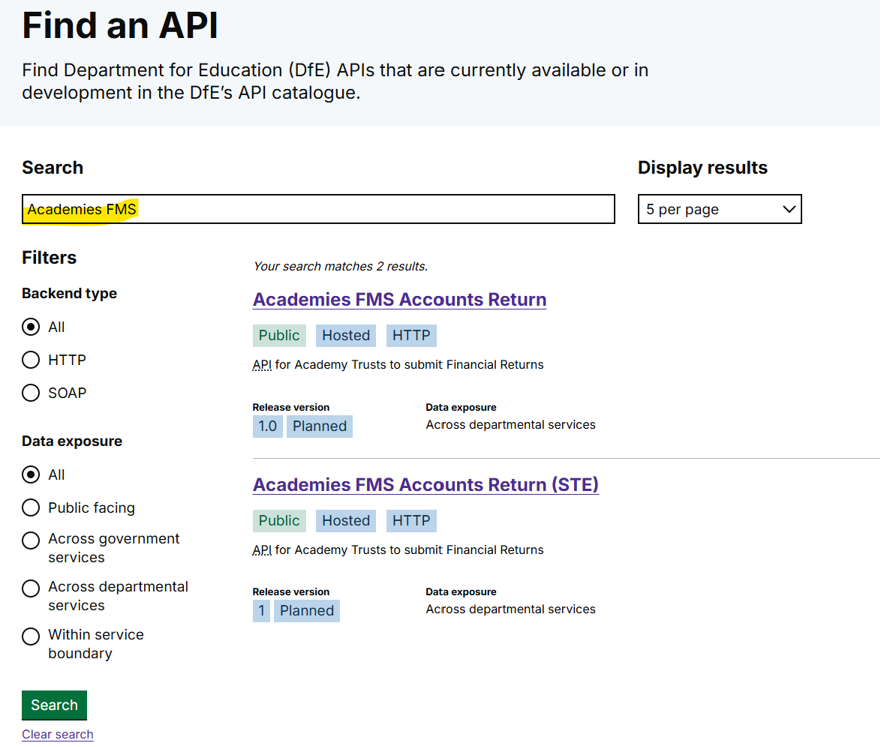Click 'Across departmental services' text in first result
The width and height of the screenshot is (883, 747).
510,425
